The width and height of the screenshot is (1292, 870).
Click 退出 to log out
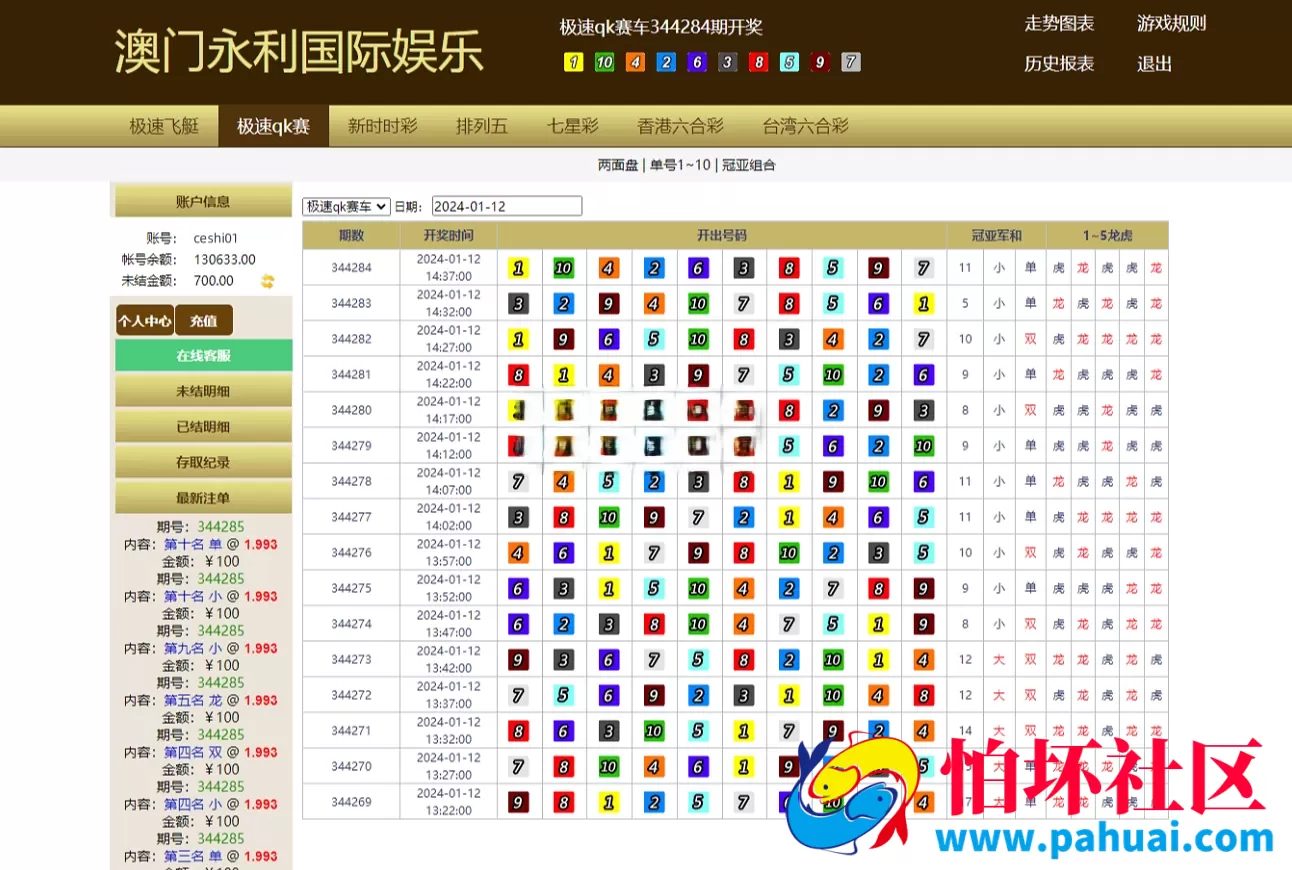tap(1154, 63)
